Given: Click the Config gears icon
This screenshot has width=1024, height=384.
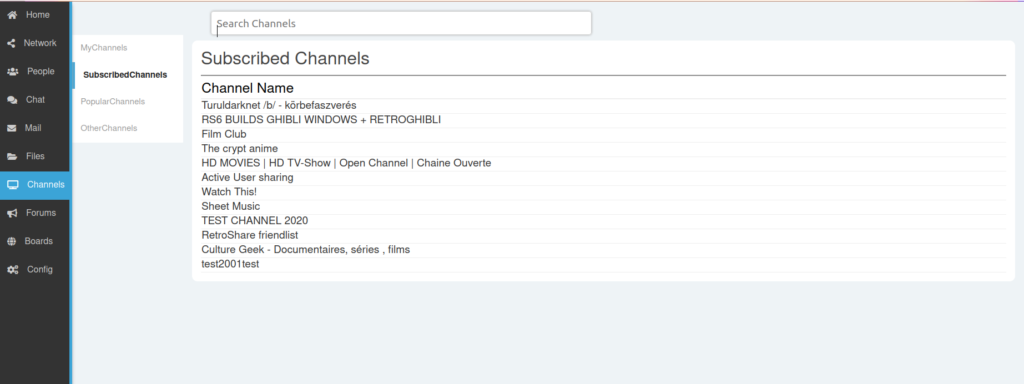Looking at the screenshot, I should [12, 270].
